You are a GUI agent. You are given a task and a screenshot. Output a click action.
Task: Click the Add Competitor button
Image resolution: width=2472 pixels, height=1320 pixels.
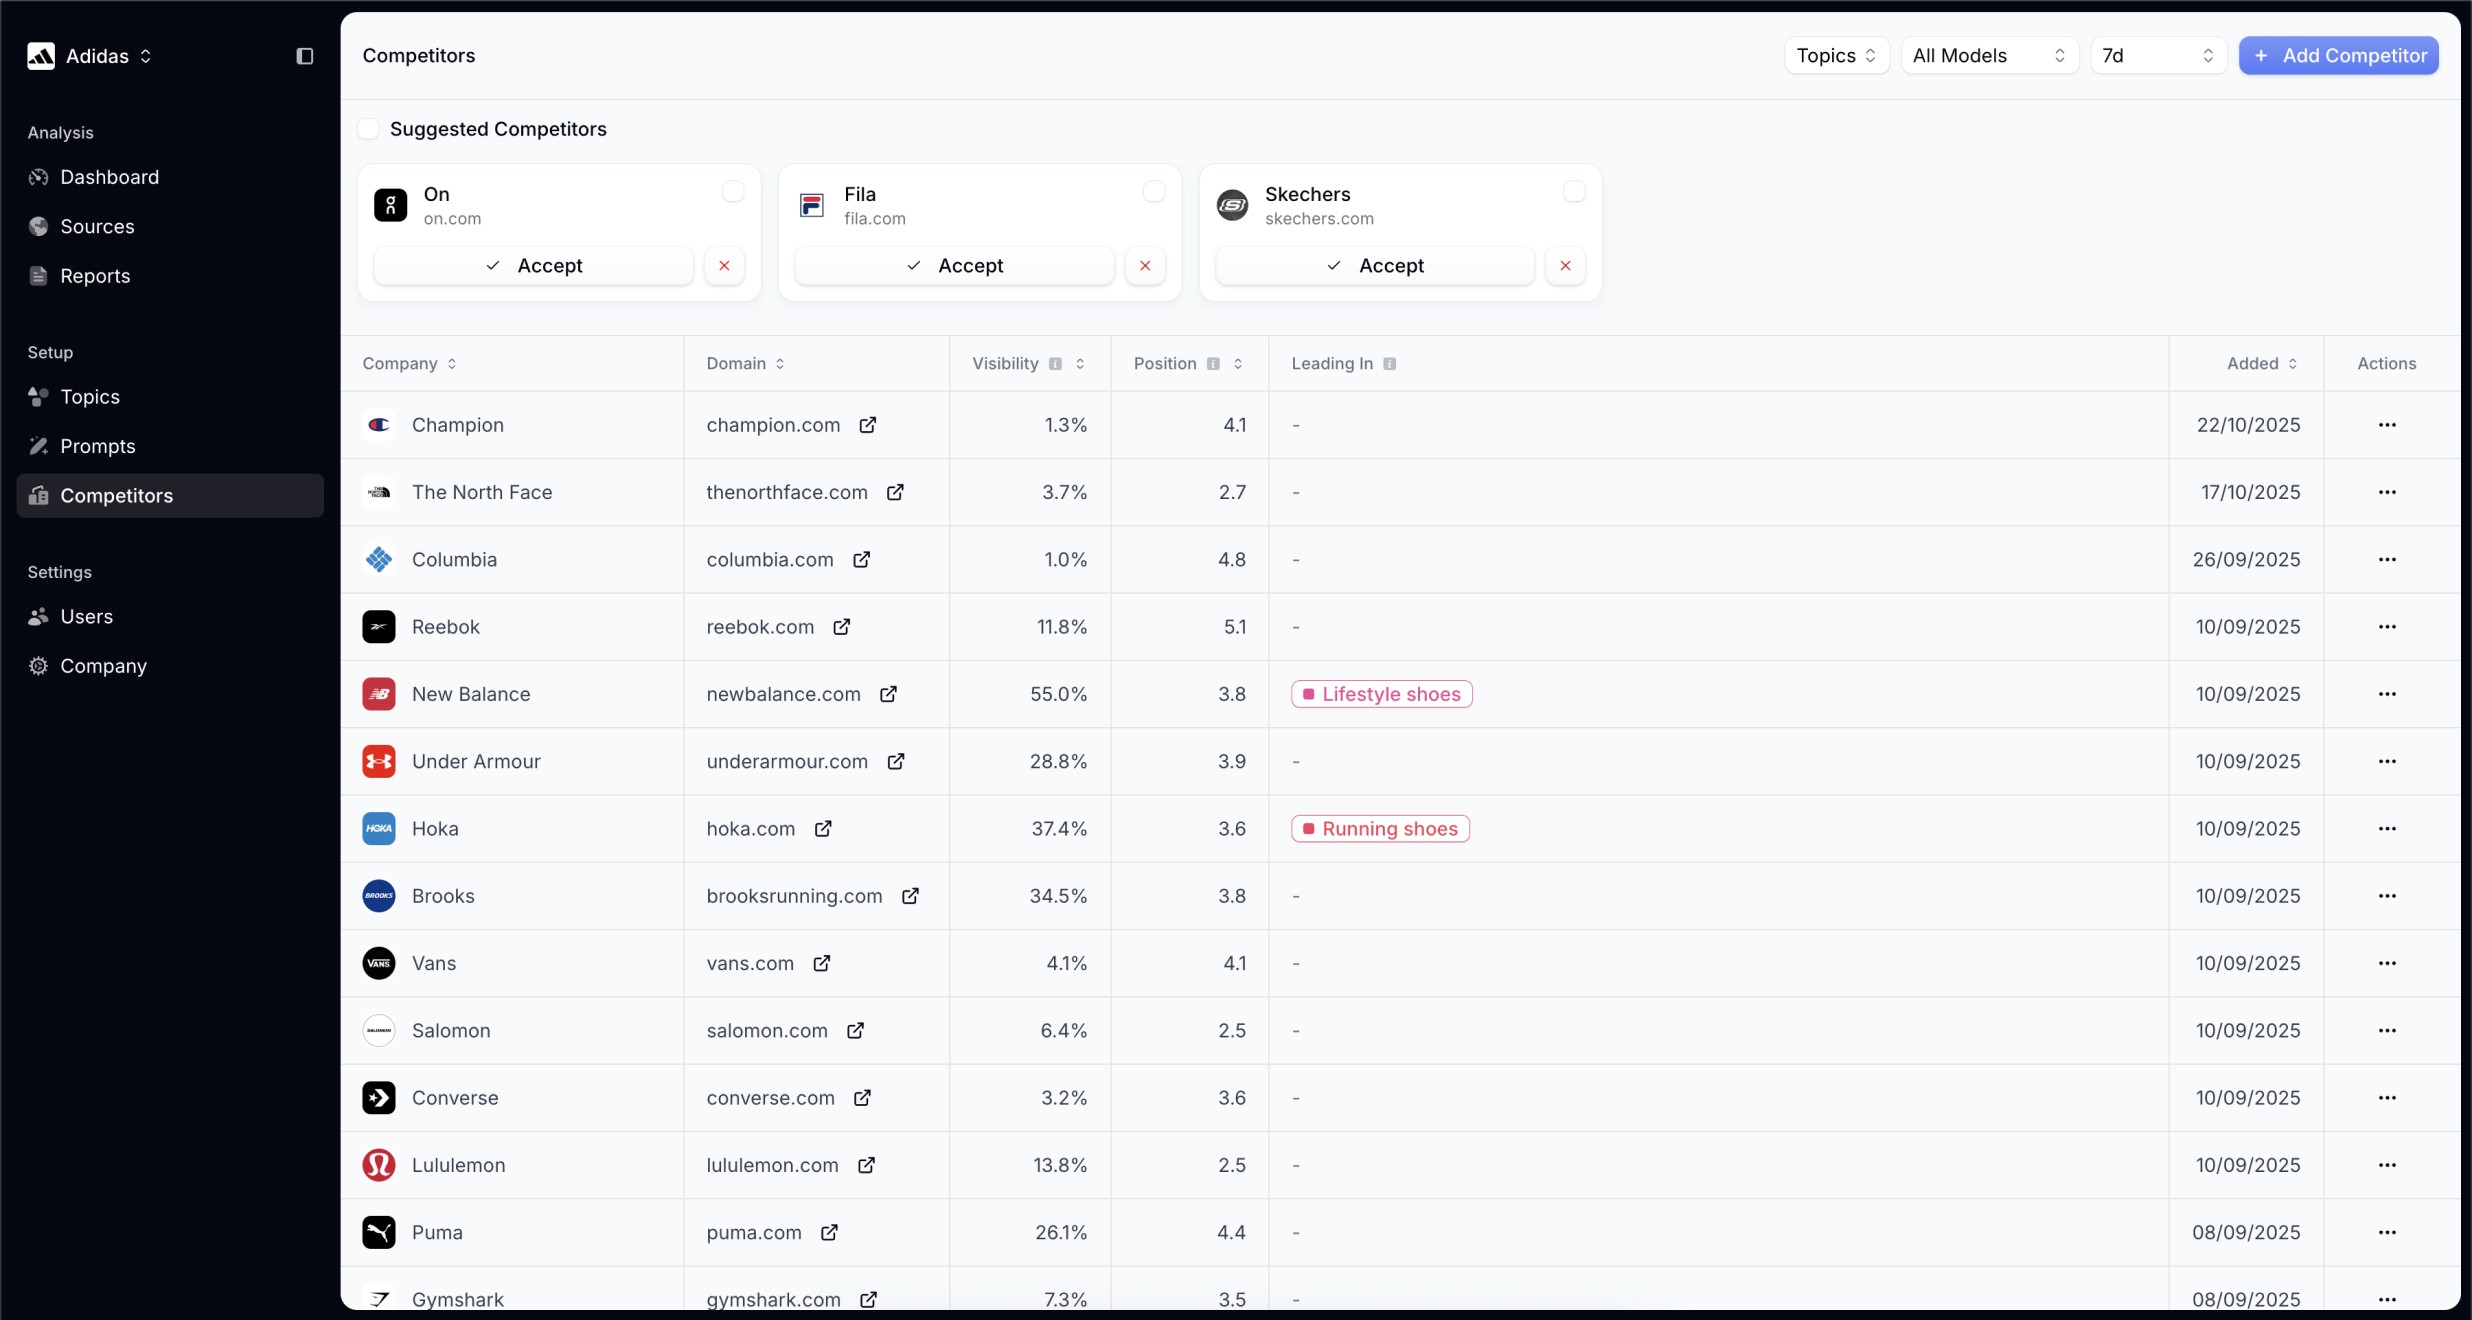pos(2338,56)
